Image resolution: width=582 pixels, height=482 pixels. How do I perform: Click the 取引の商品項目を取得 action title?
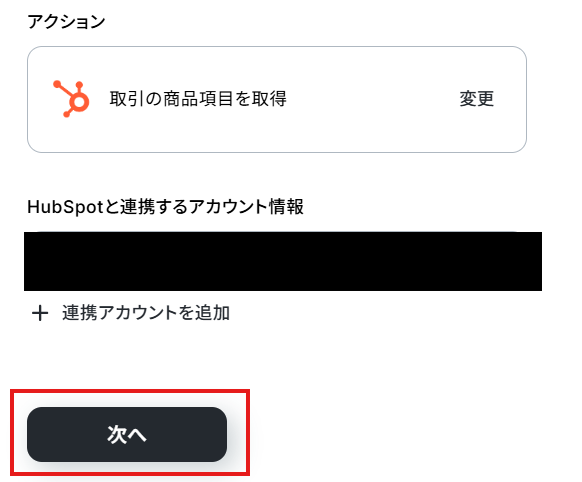[198, 99]
